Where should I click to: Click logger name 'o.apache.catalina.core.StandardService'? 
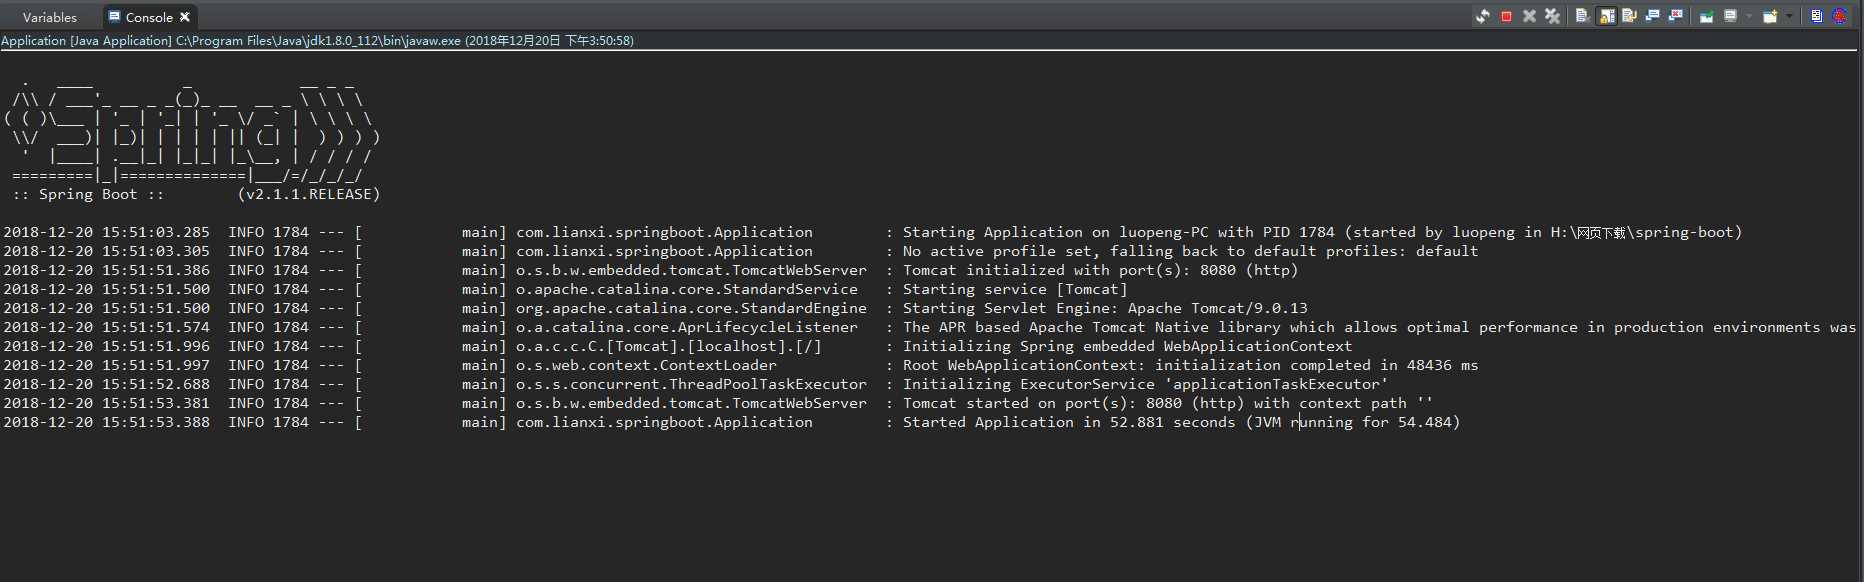[687, 289]
